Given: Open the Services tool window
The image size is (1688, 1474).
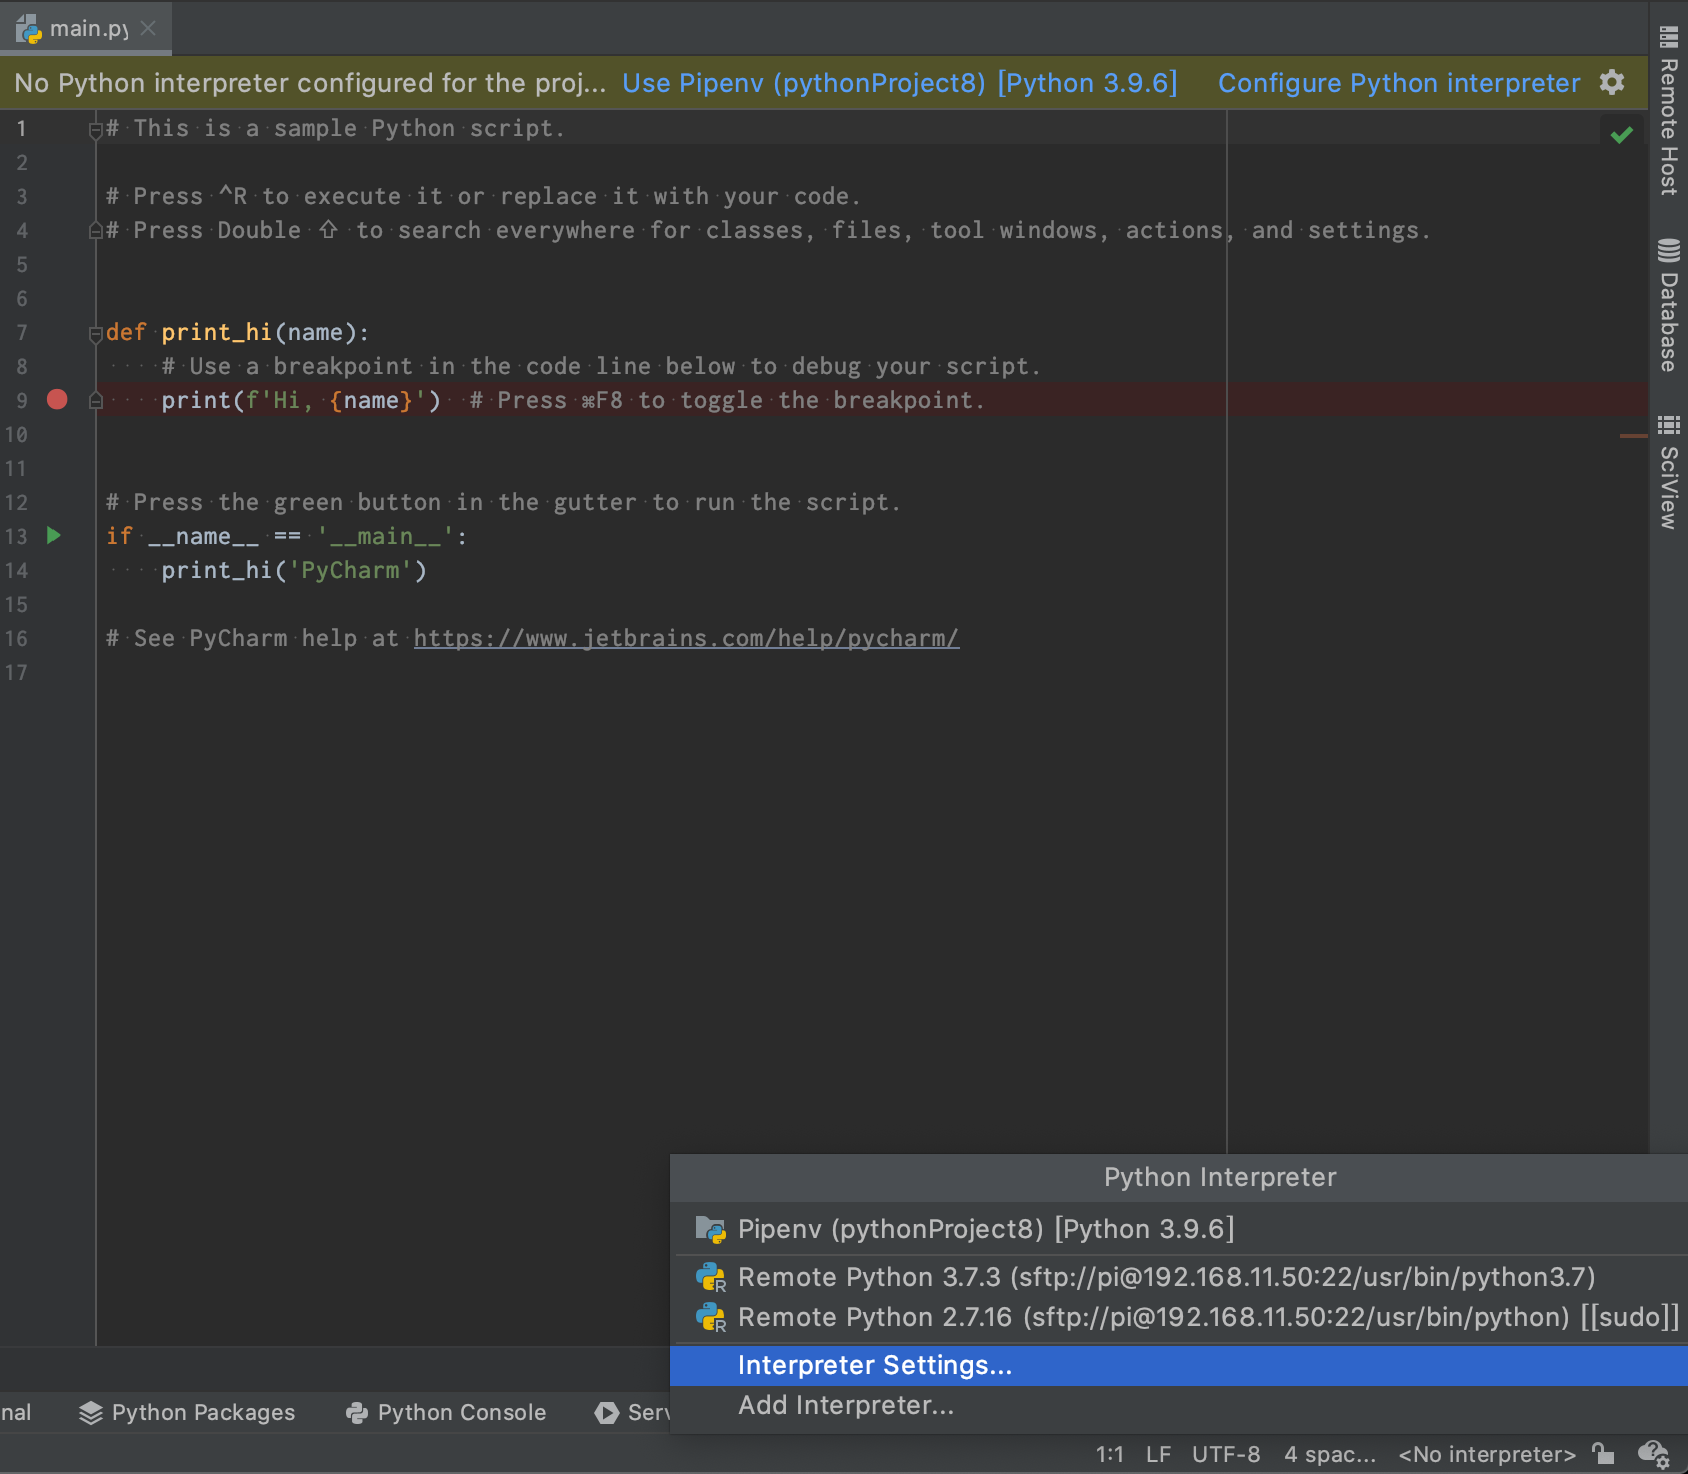Looking at the screenshot, I should pyautogui.click(x=632, y=1412).
